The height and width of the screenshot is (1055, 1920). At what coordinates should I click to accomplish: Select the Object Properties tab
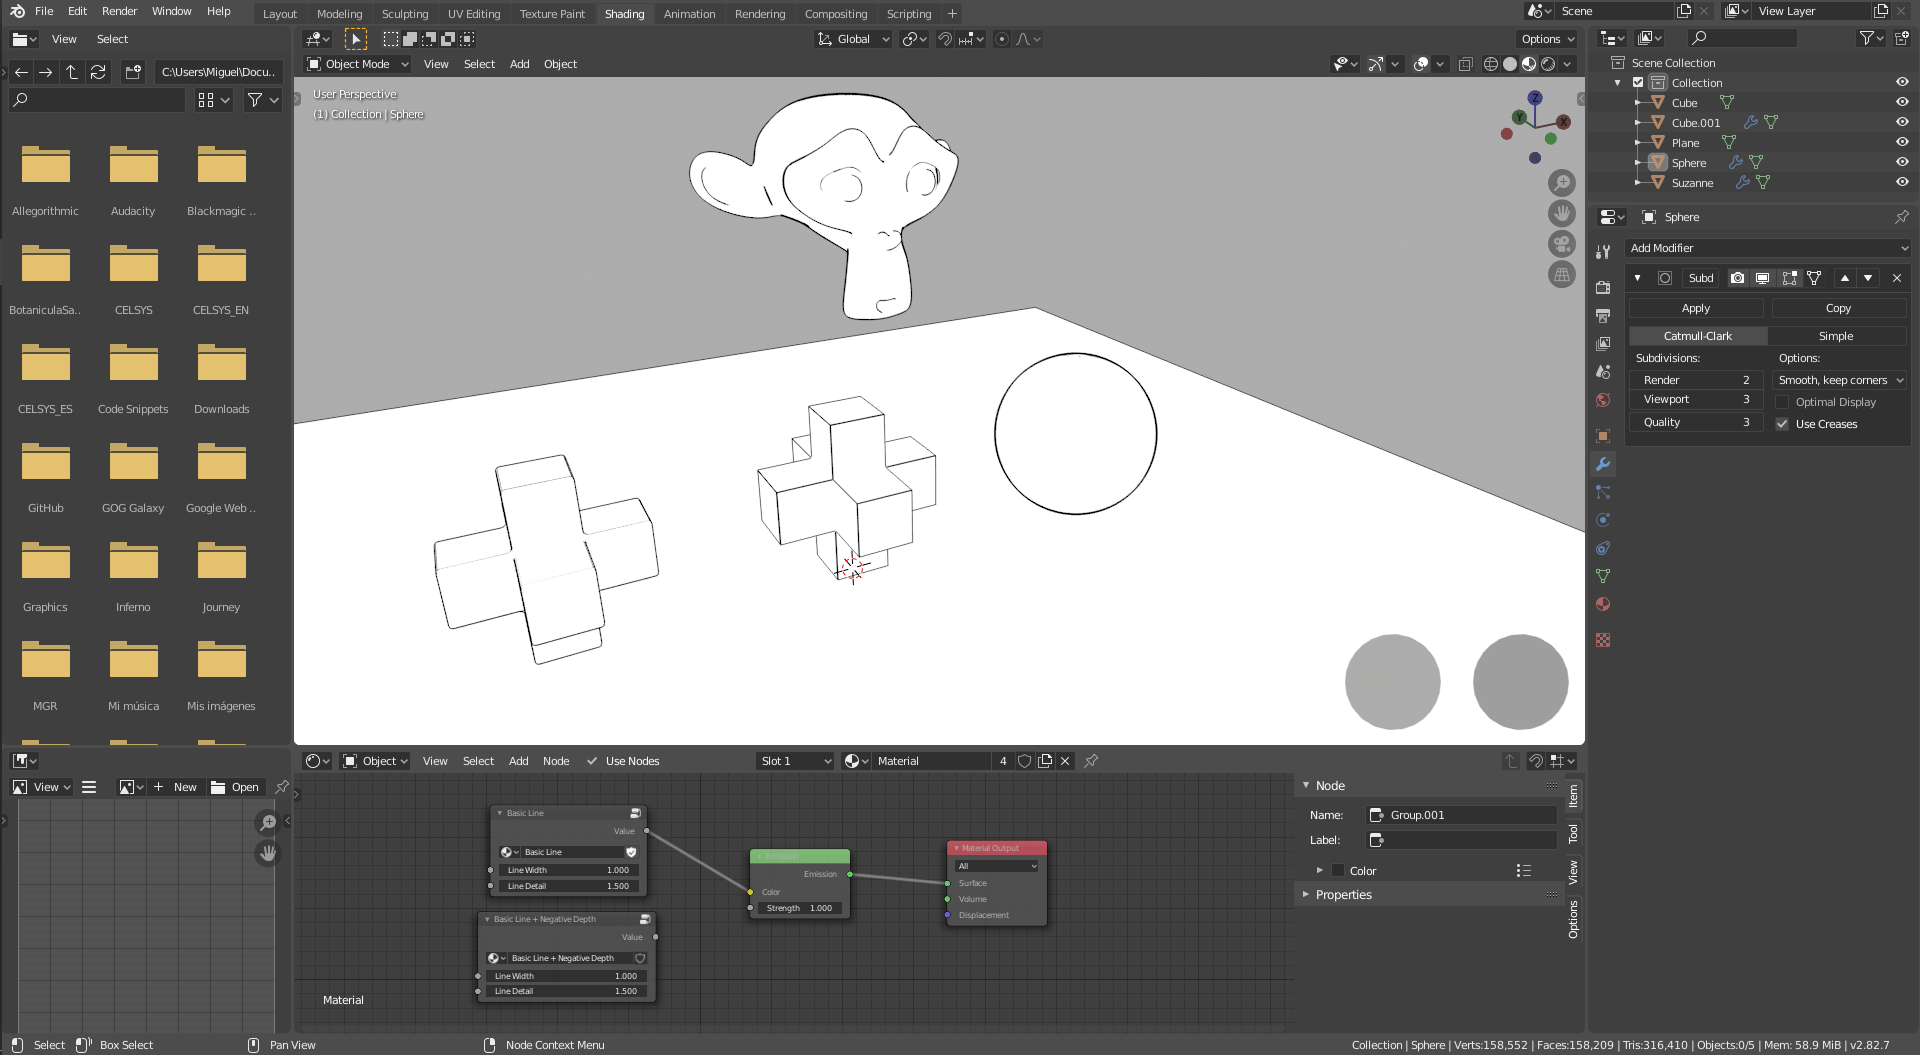[1603, 437]
